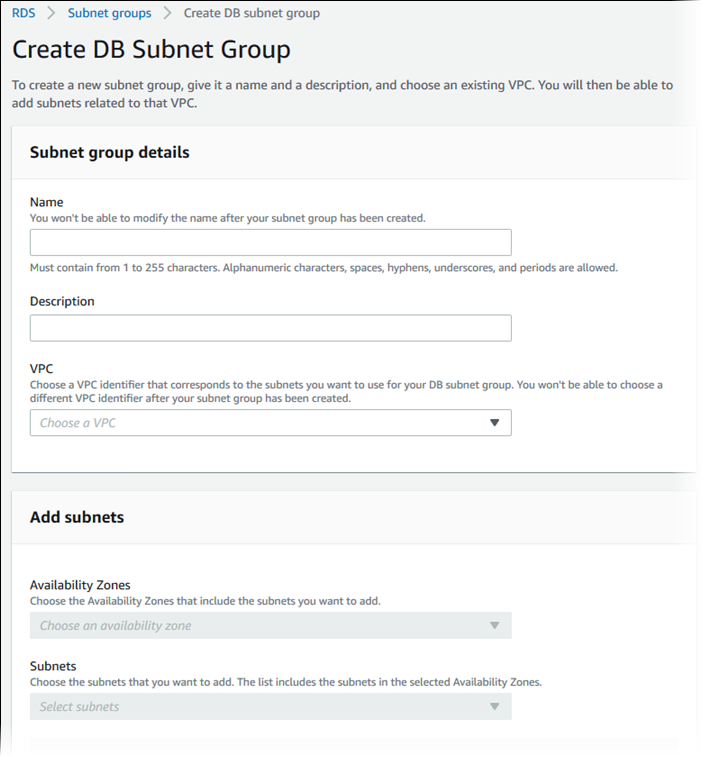This screenshot has width=702, height=757.
Task: Click the breadcrumb chevron after Subnet groups
Action: point(167,13)
